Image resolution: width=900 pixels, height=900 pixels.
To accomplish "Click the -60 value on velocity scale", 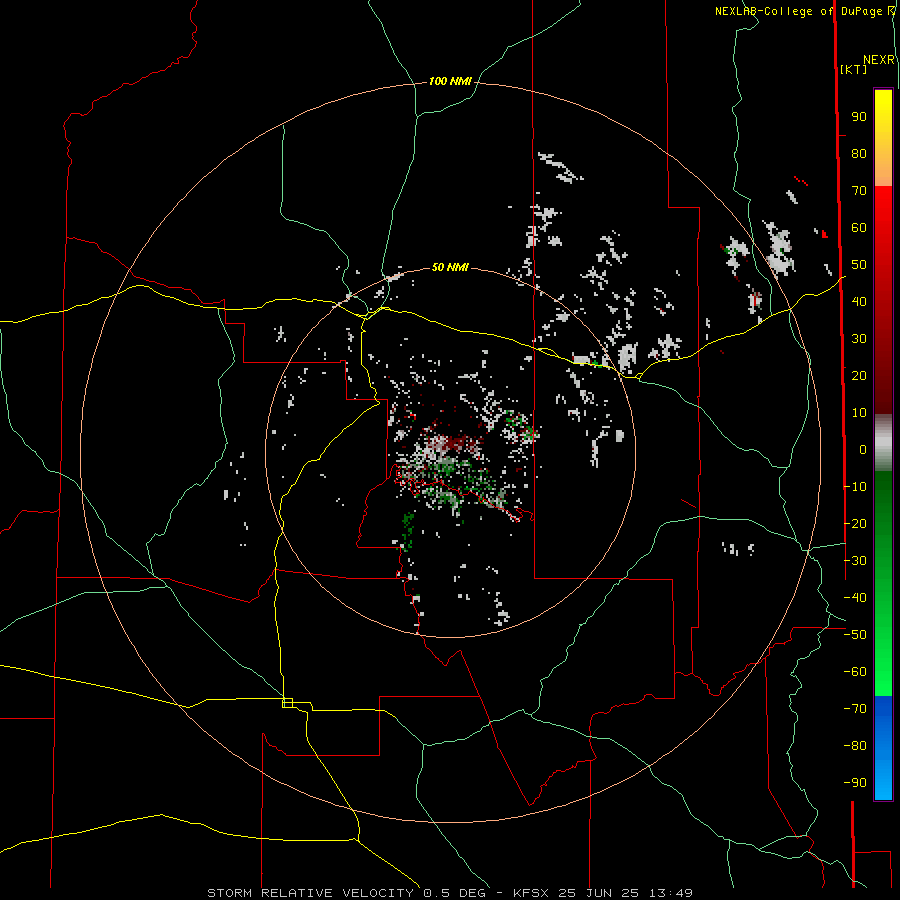I will point(855,672).
